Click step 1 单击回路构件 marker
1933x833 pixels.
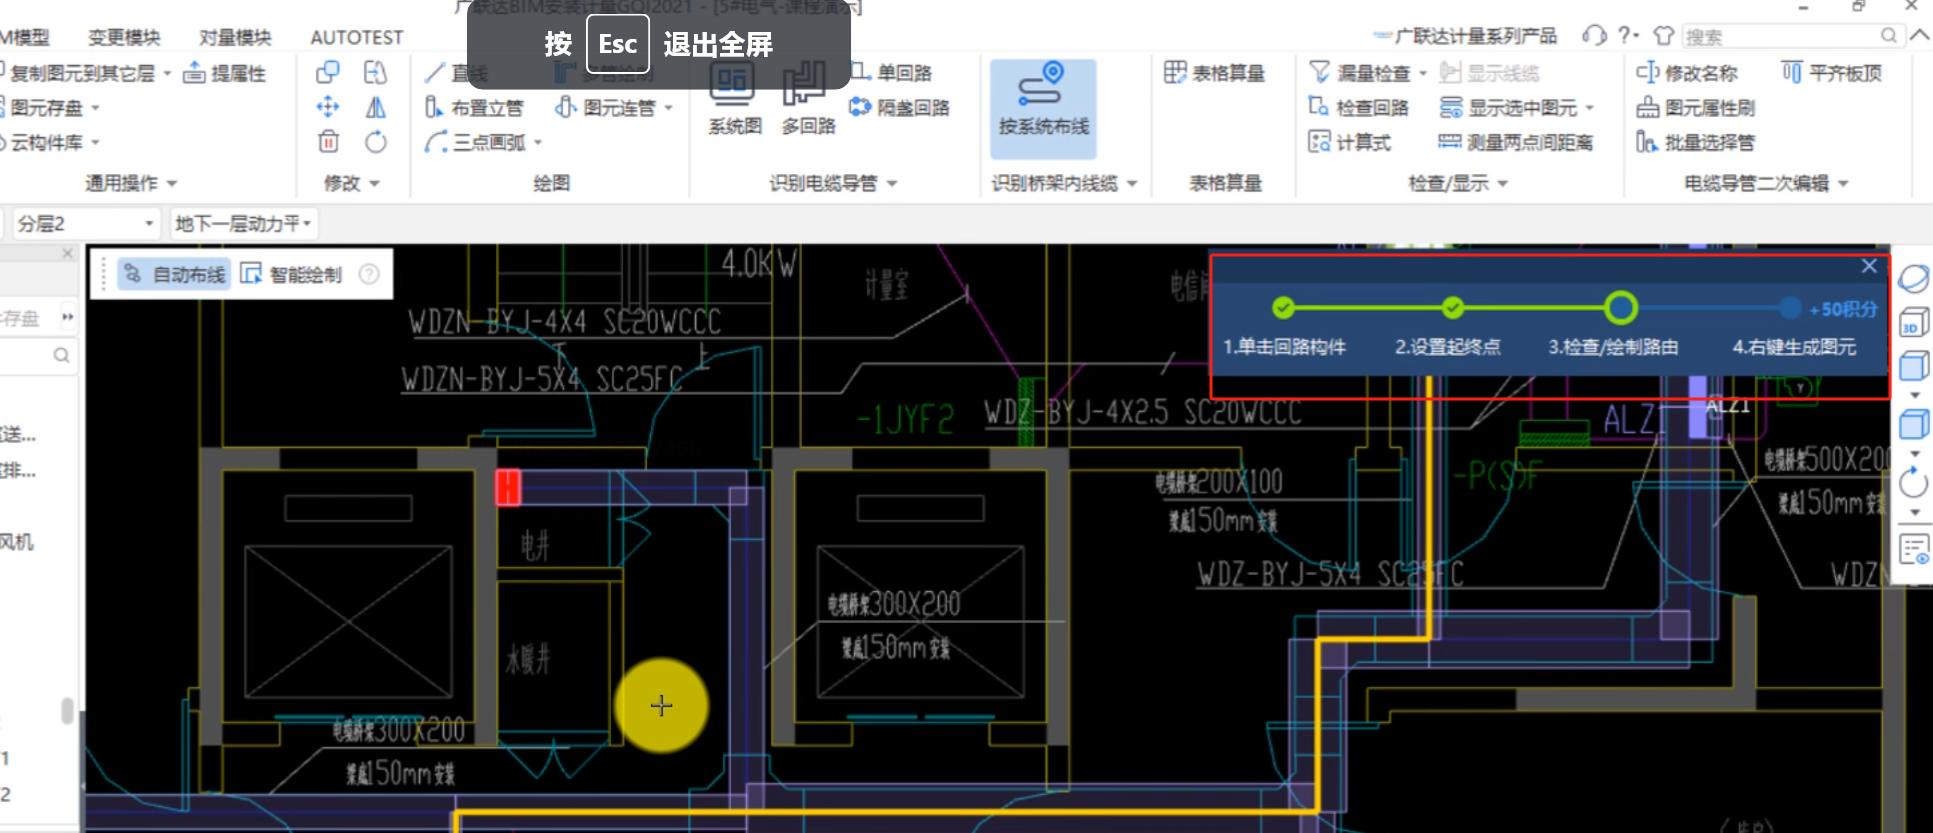coord(1284,308)
